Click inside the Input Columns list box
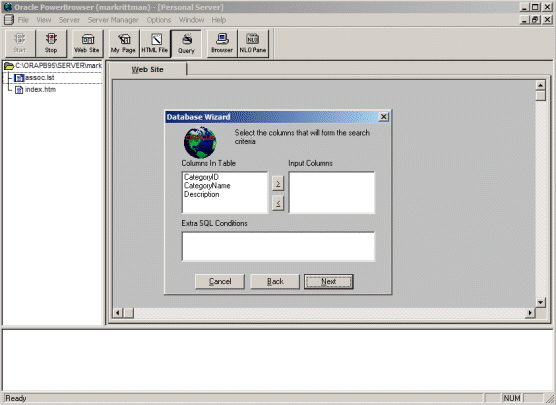This screenshot has height=405, width=556. pos(332,193)
